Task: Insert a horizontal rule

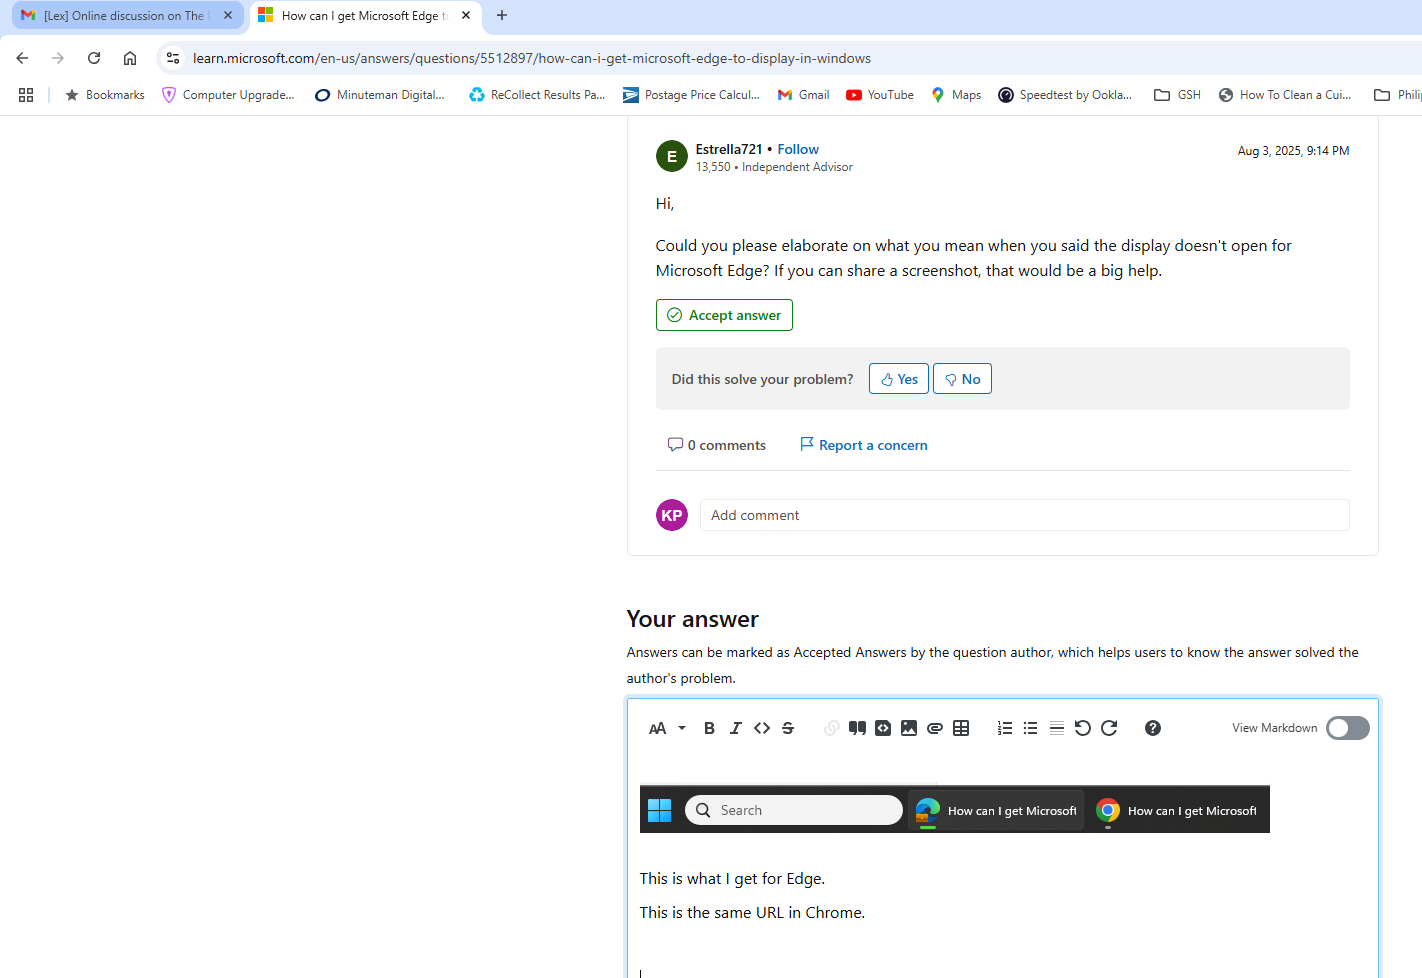Action: pyautogui.click(x=1056, y=728)
